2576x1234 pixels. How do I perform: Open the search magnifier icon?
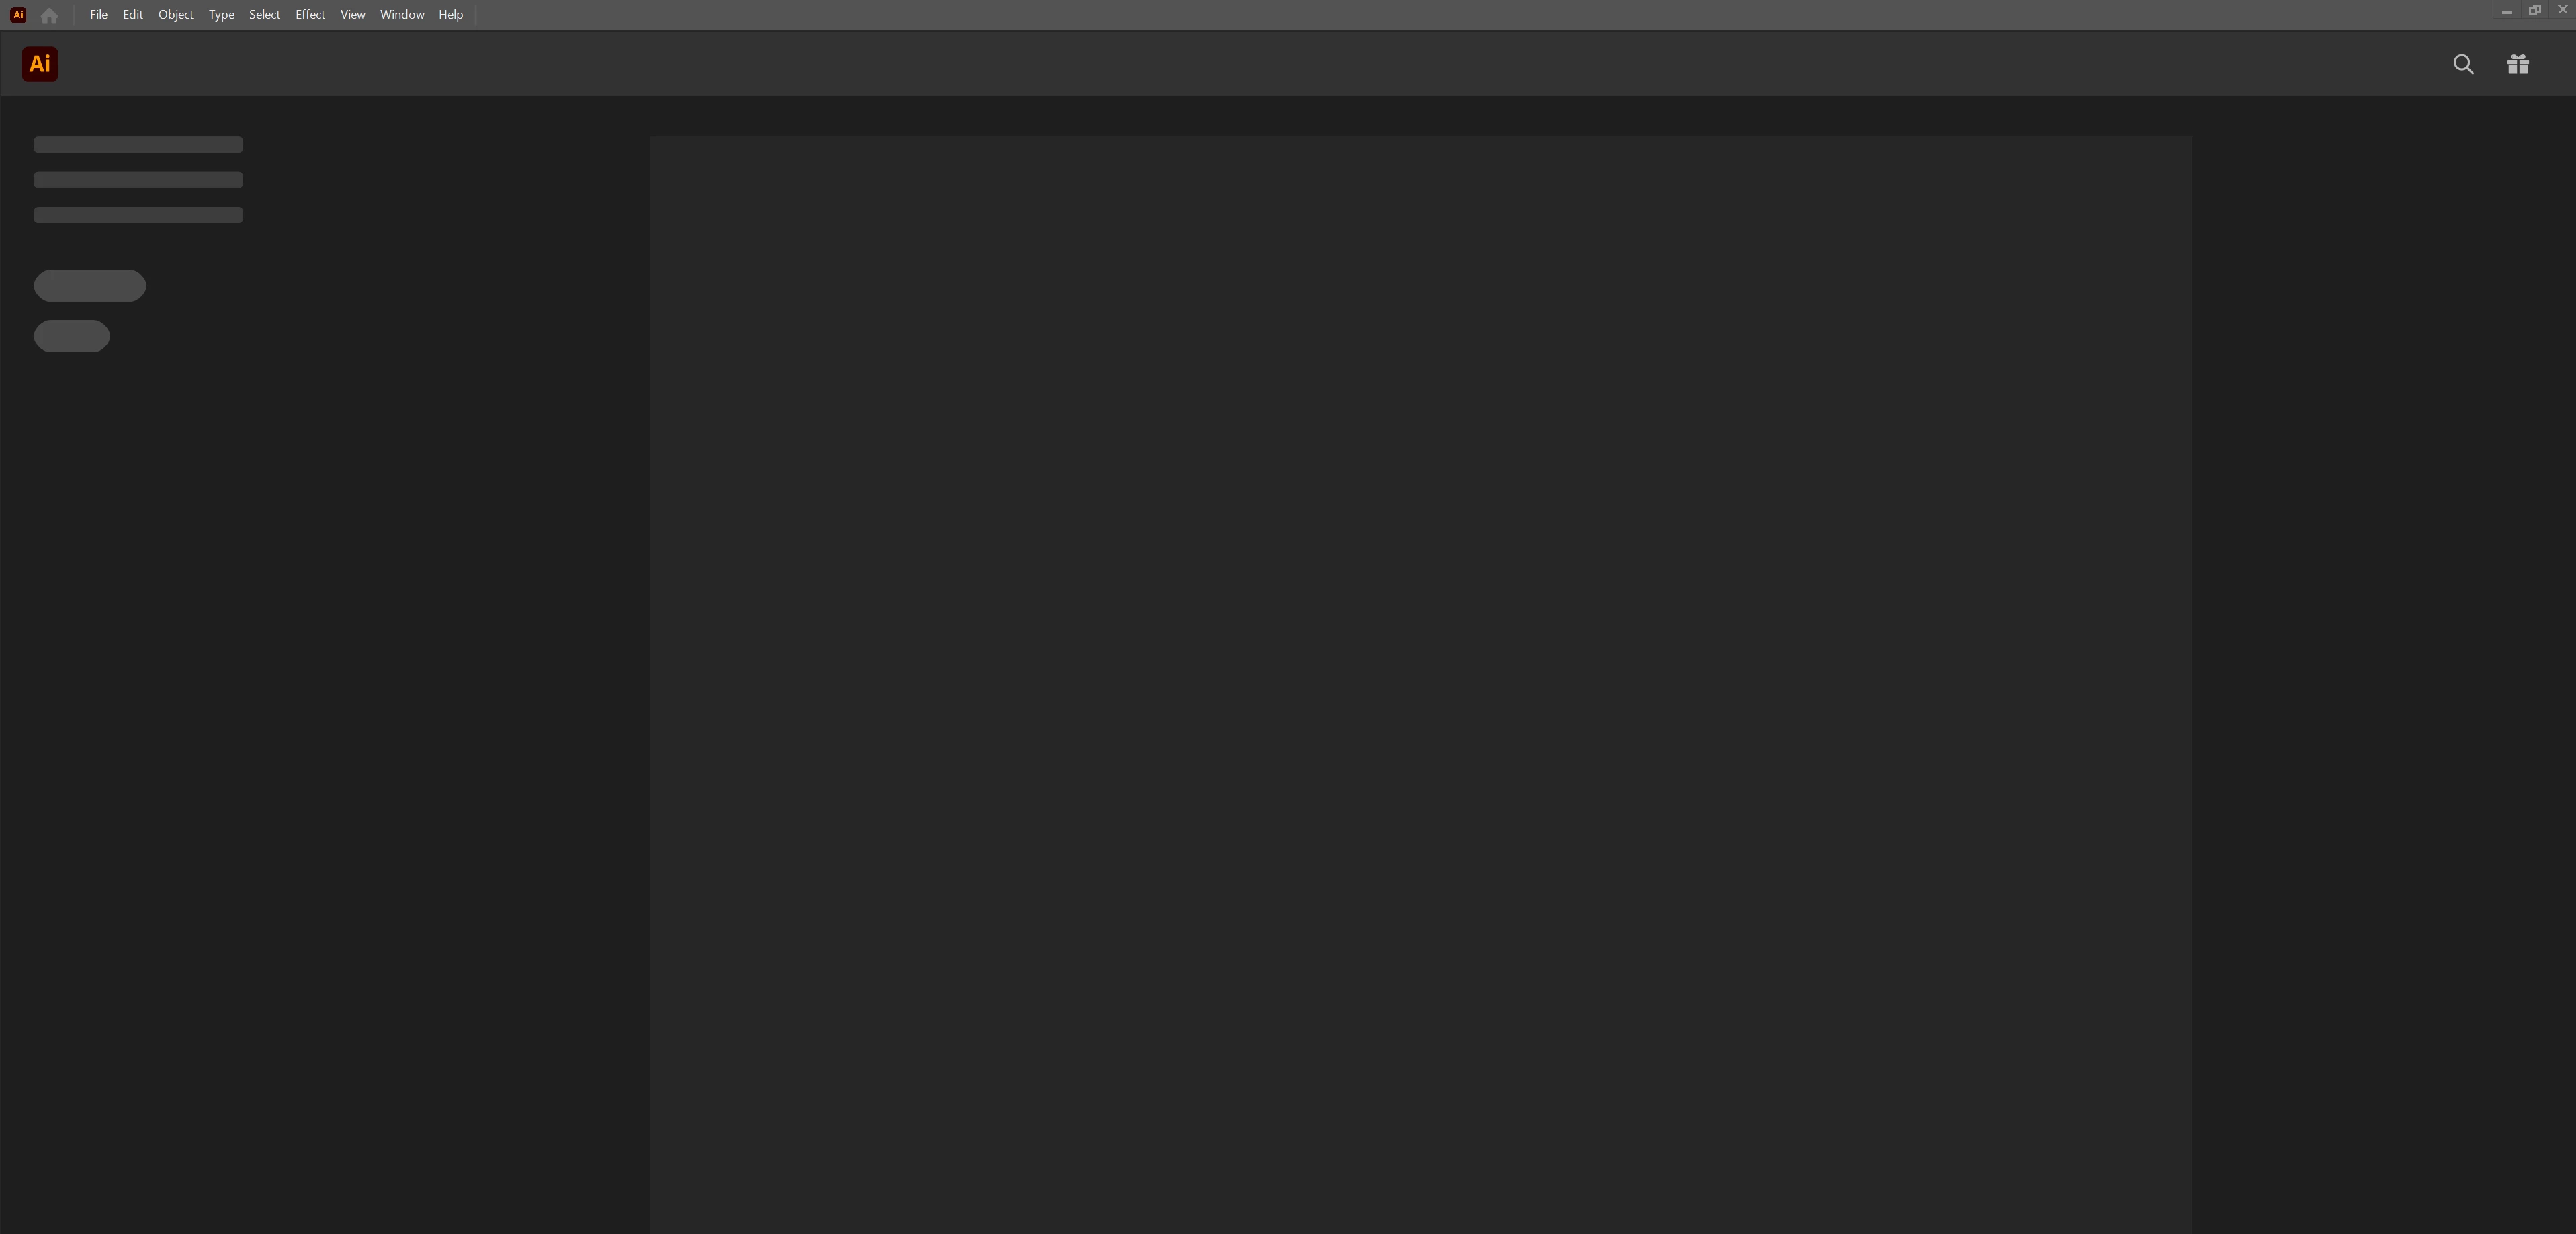pyautogui.click(x=2463, y=65)
